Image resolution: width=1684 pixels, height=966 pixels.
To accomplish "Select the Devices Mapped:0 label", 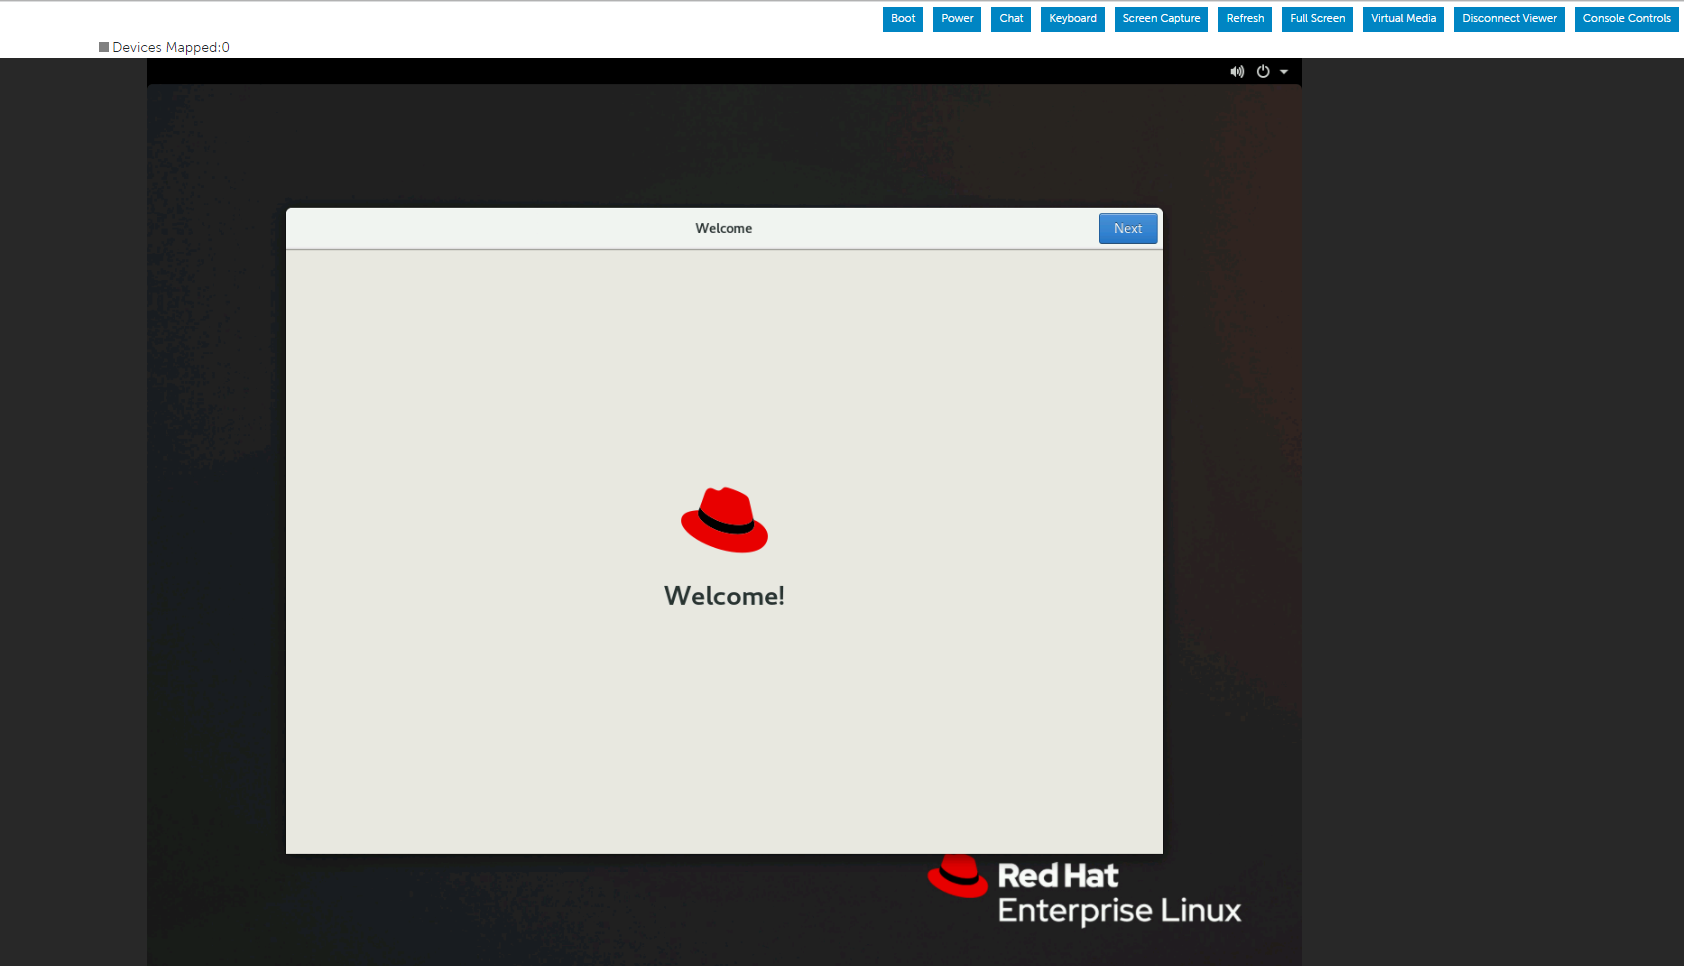I will [170, 46].
